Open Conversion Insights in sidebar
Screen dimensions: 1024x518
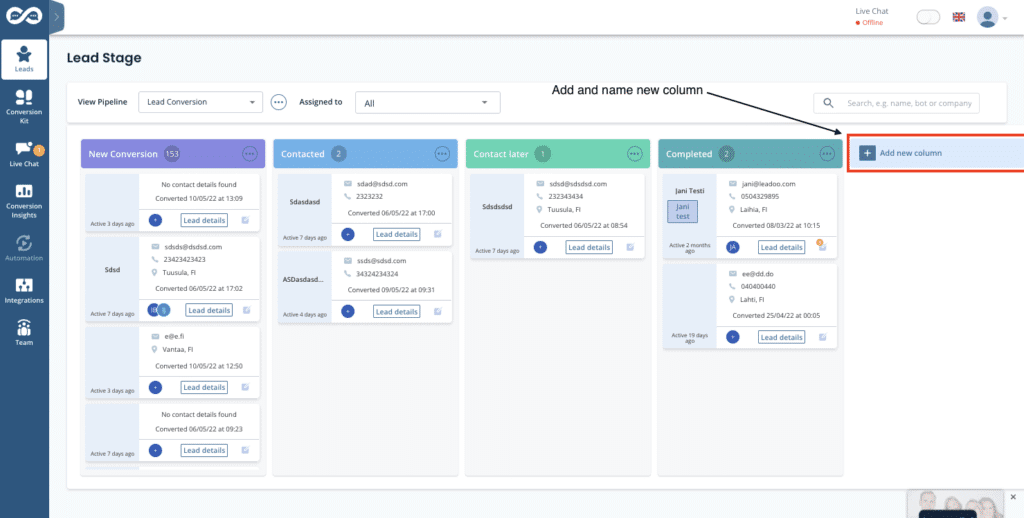pos(24,198)
